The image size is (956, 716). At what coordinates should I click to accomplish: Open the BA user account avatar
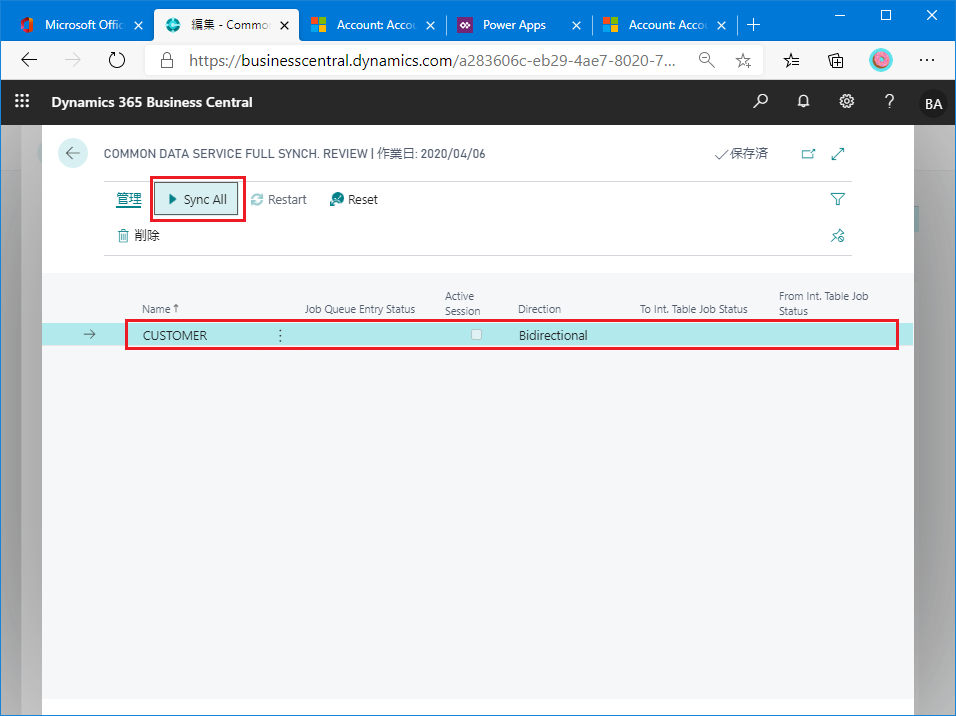(x=932, y=103)
